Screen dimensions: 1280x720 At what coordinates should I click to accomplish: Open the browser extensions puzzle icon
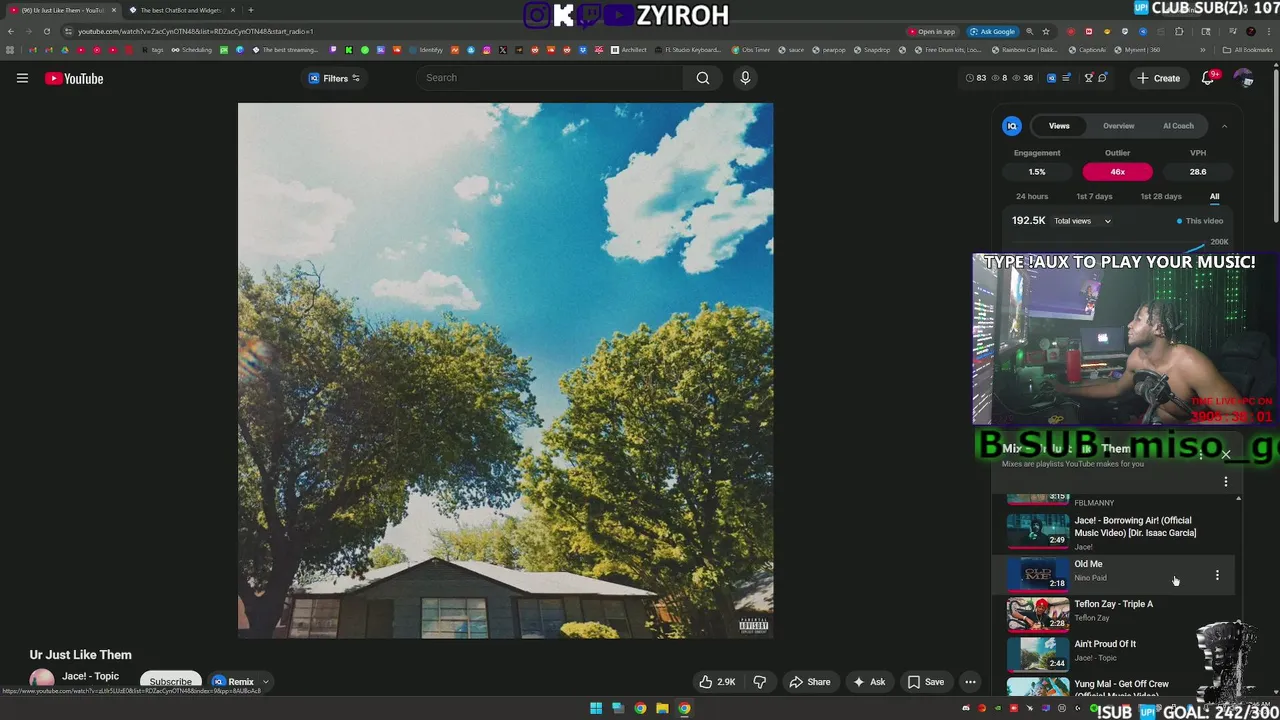(x=1179, y=31)
